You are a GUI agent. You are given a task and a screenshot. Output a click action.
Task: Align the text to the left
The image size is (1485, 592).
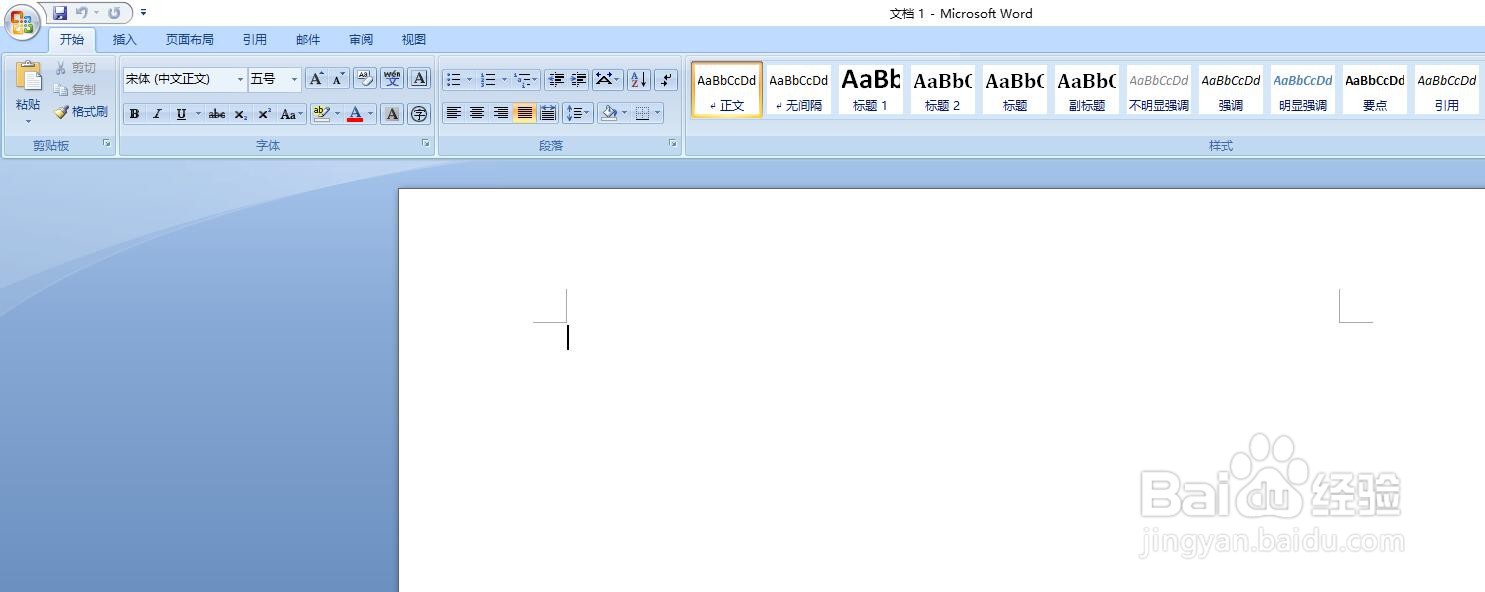pos(453,113)
